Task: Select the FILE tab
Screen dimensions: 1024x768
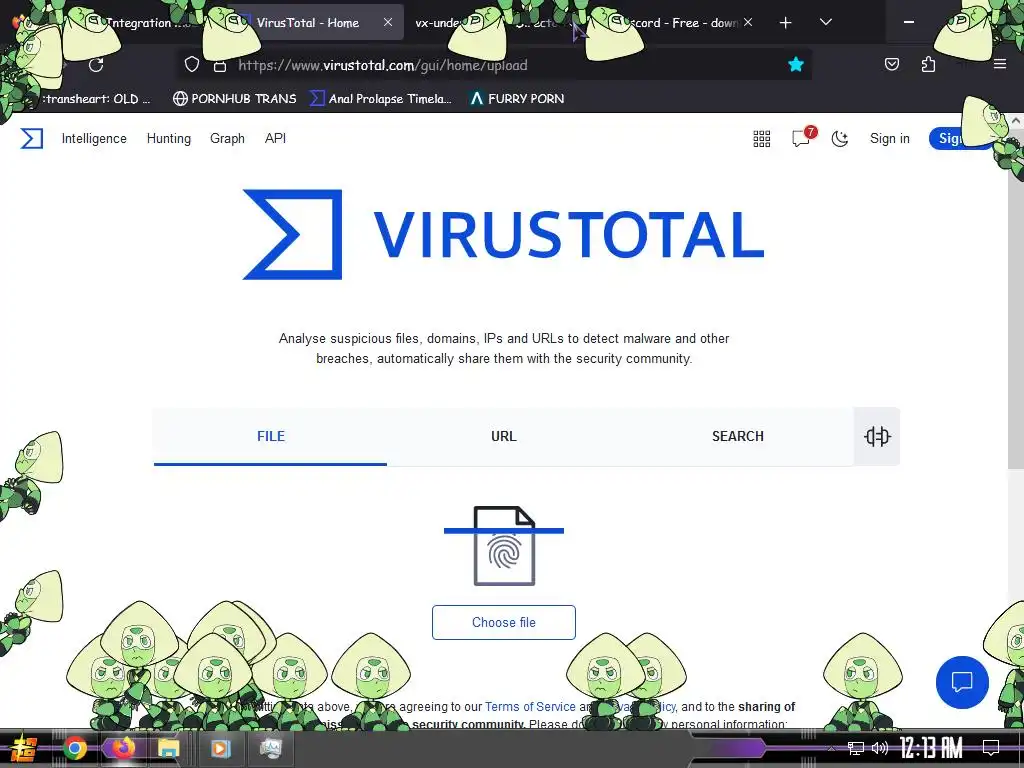Action: 270,436
